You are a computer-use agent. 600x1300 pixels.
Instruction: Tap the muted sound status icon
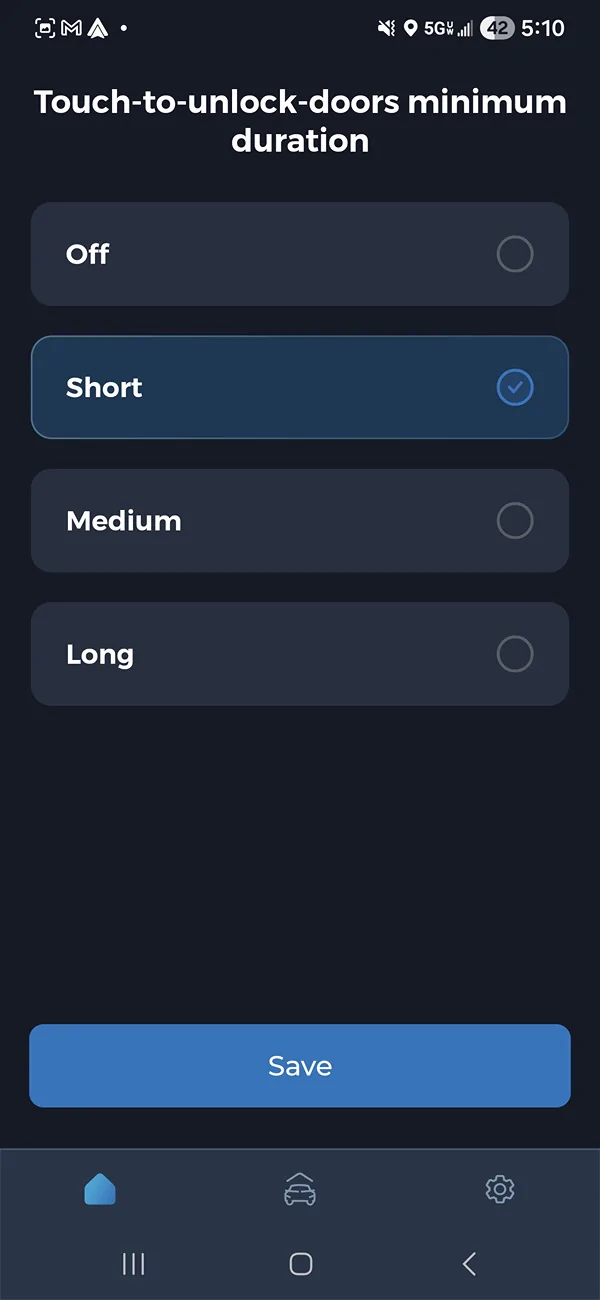coord(386,28)
